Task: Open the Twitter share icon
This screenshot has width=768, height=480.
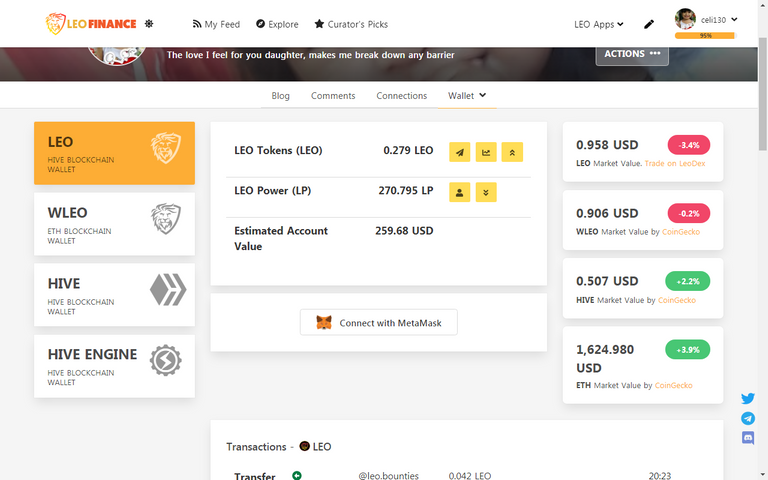Action: click(747, 398)
